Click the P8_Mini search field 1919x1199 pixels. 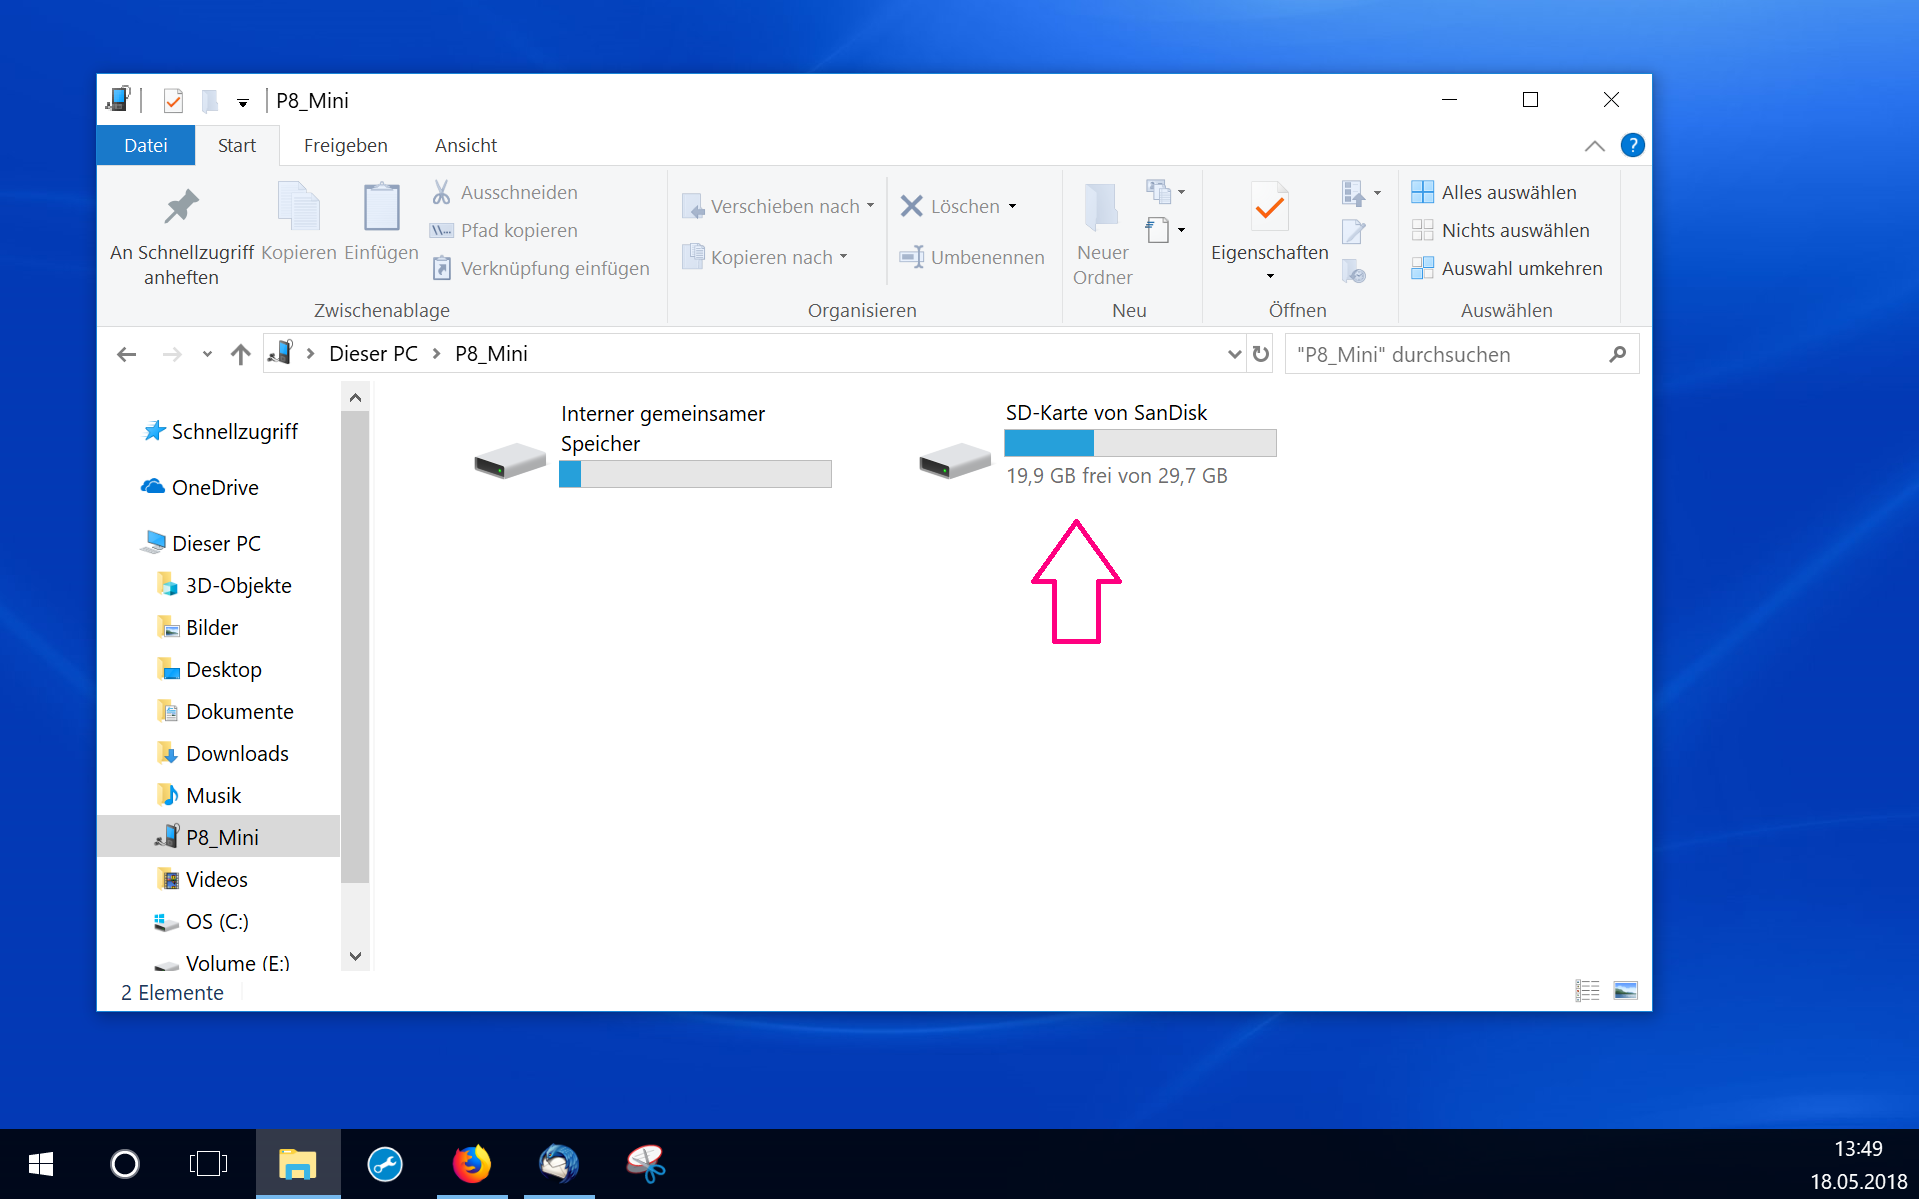point(1461,354)
